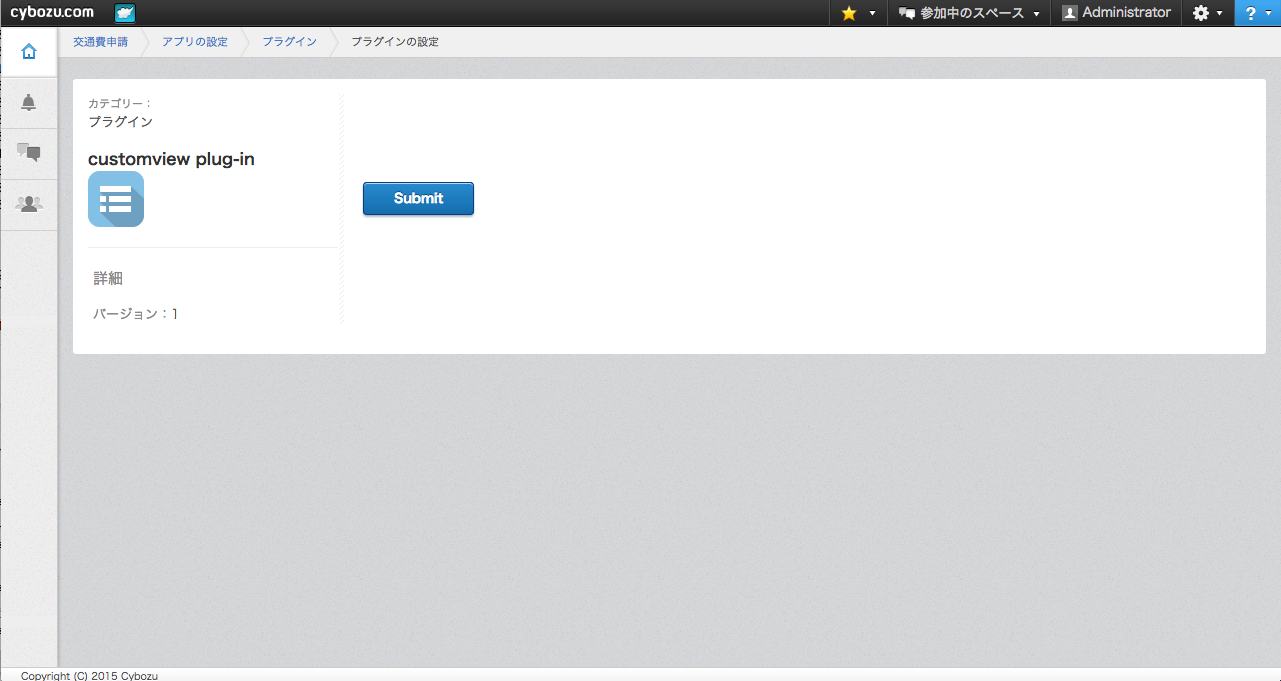Screen dimensions: 1281x681
Task: Go to 交通費申請 breadcrumb
Action: (x=100, y=42)
